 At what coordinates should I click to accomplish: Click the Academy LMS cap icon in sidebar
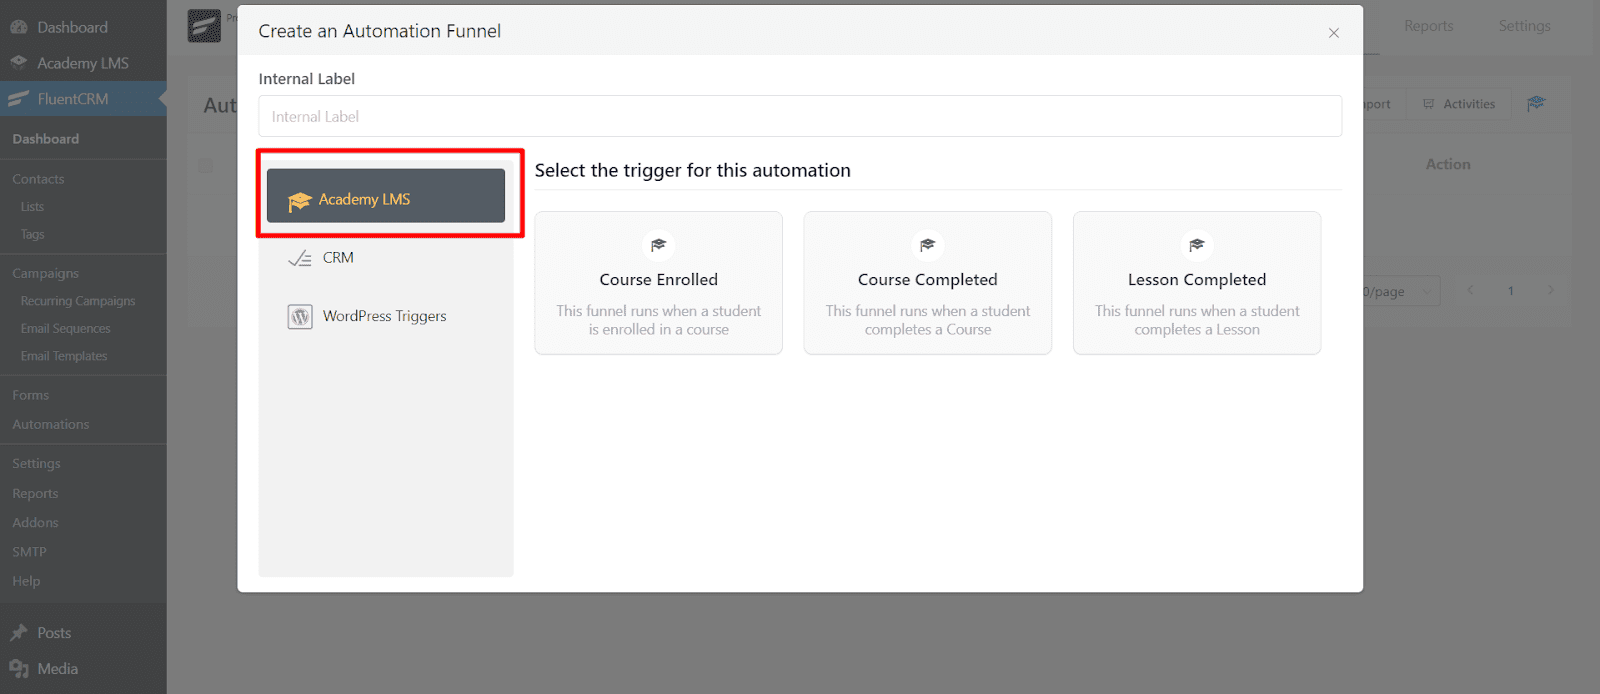pyautogui.click(x=19, y=62)
